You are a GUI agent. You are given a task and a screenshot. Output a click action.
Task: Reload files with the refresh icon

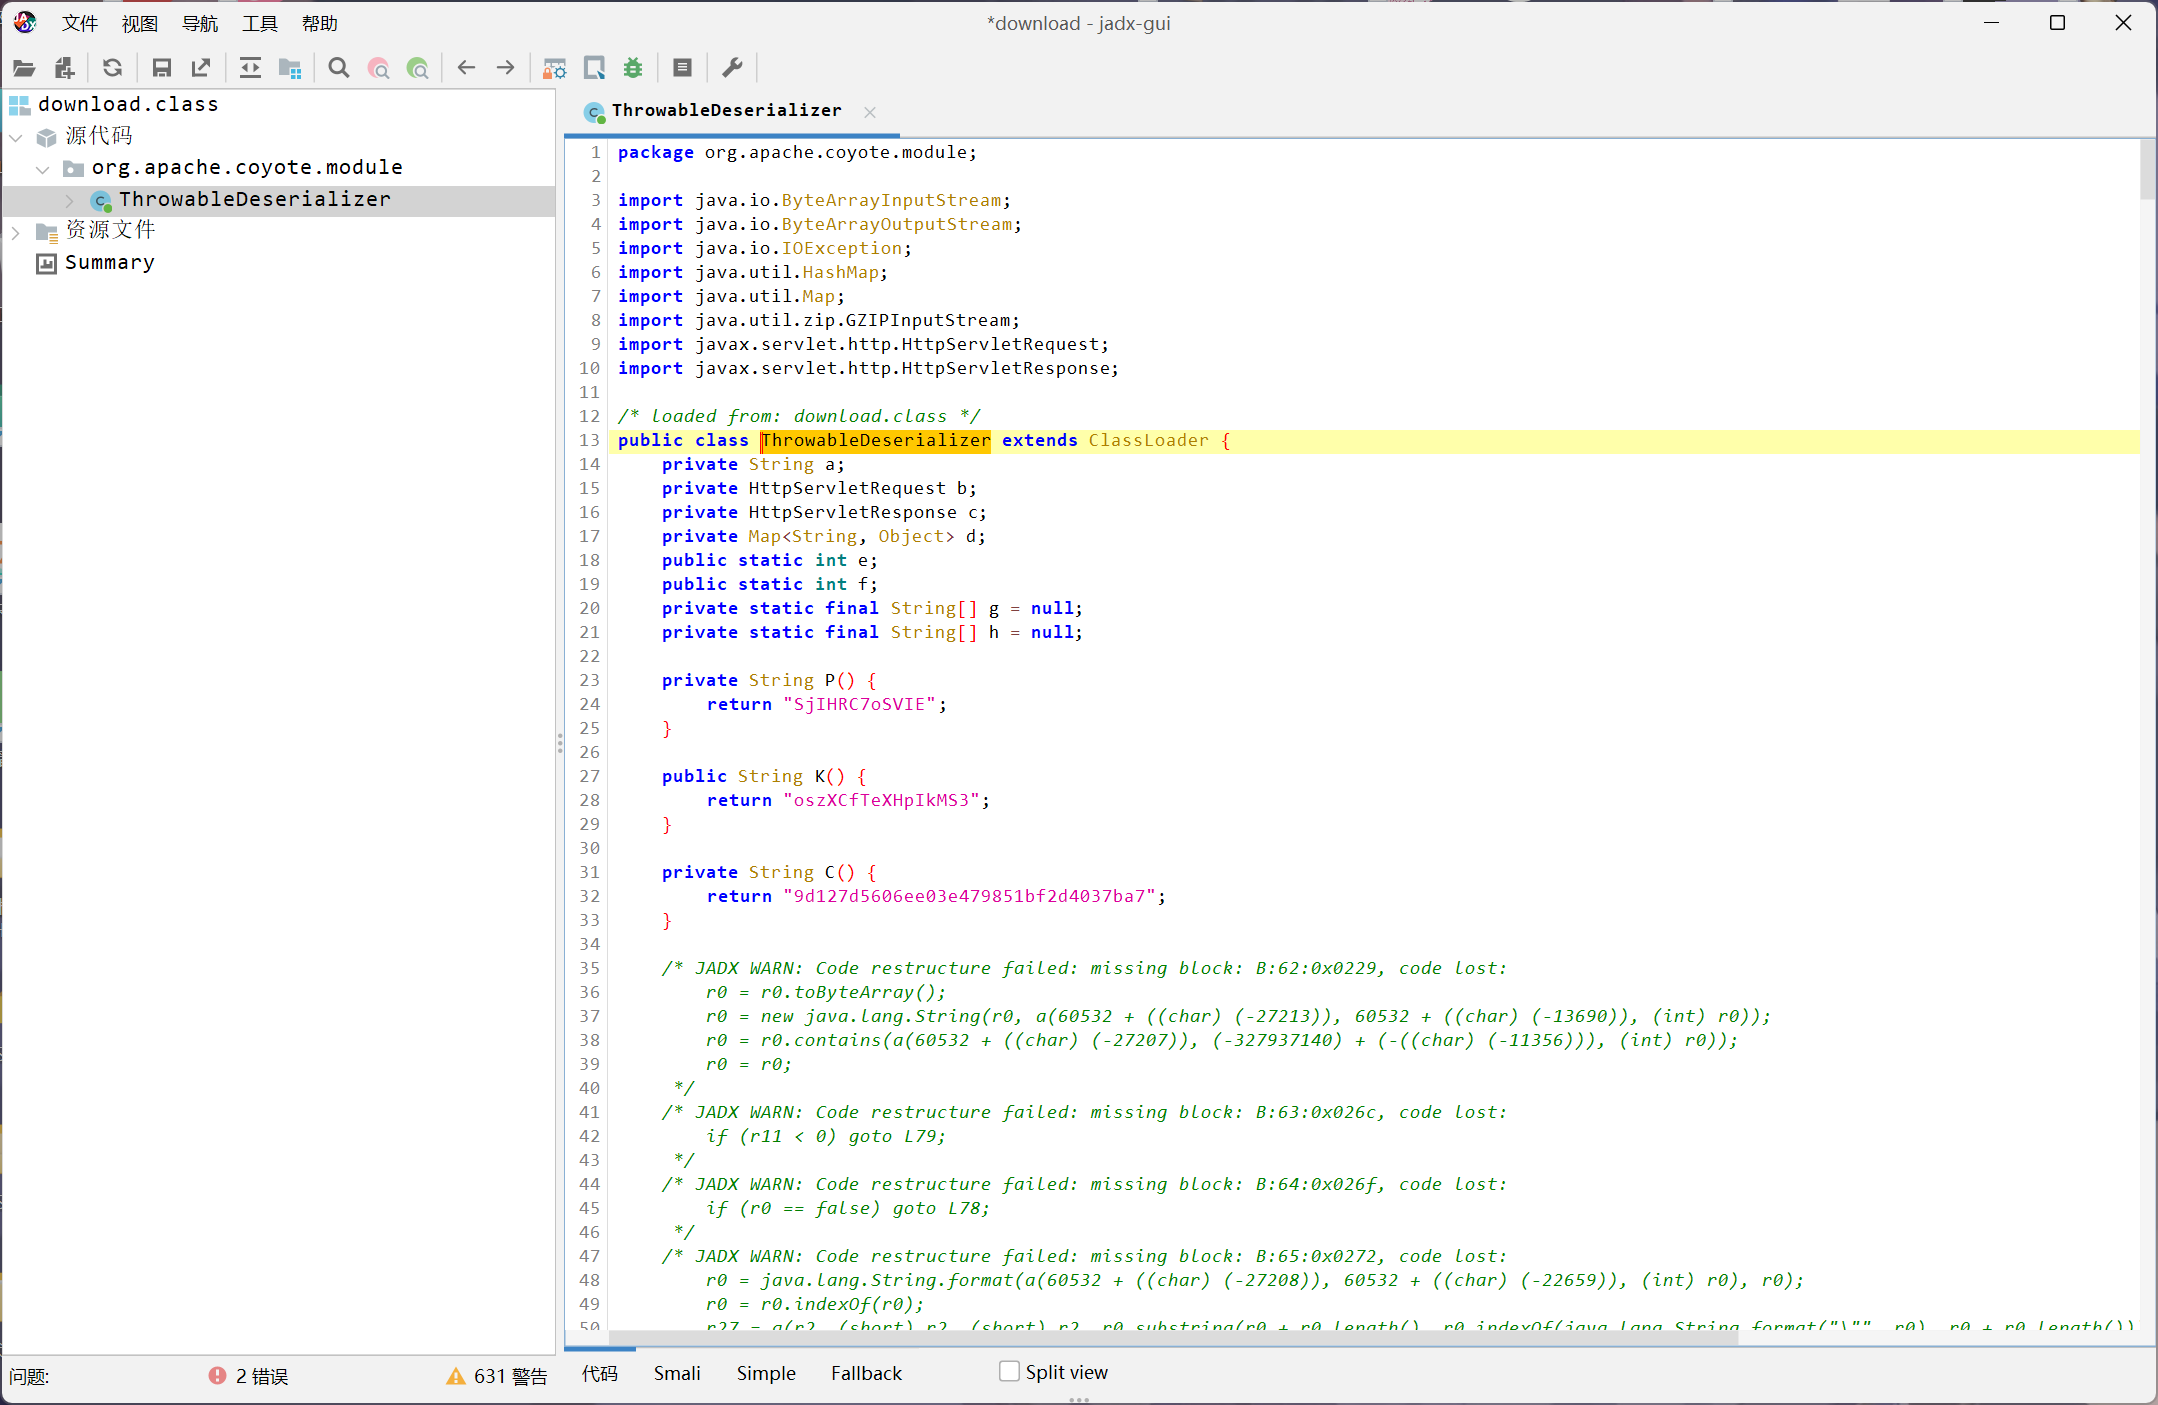112,68
